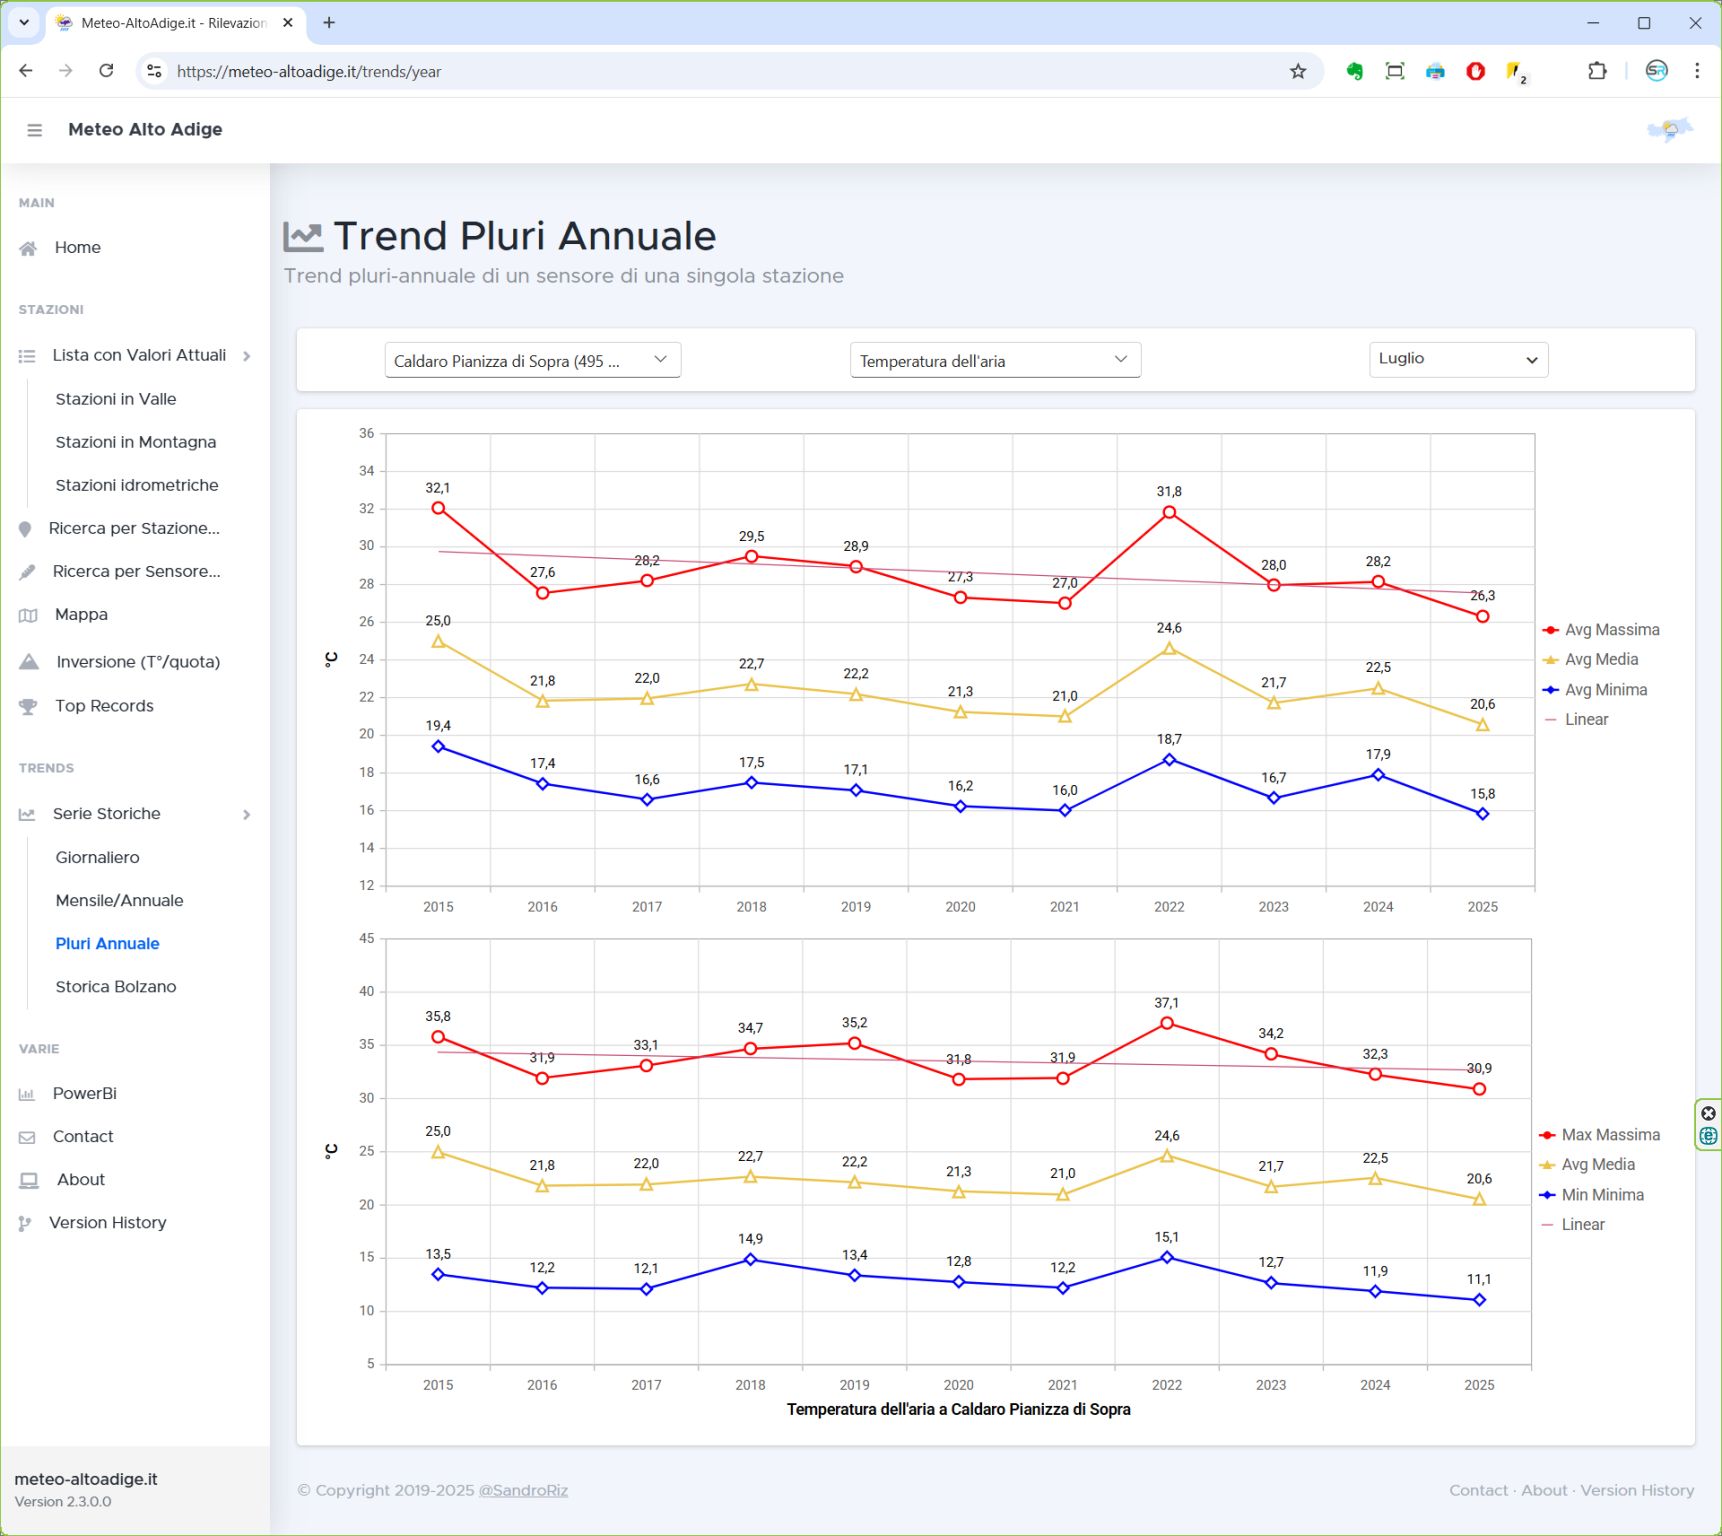The image size is (1722, 1536).
Task: Open the station dropdown Caldaro Pianizza
Action: pyautogui.click(x=532, y=361)
